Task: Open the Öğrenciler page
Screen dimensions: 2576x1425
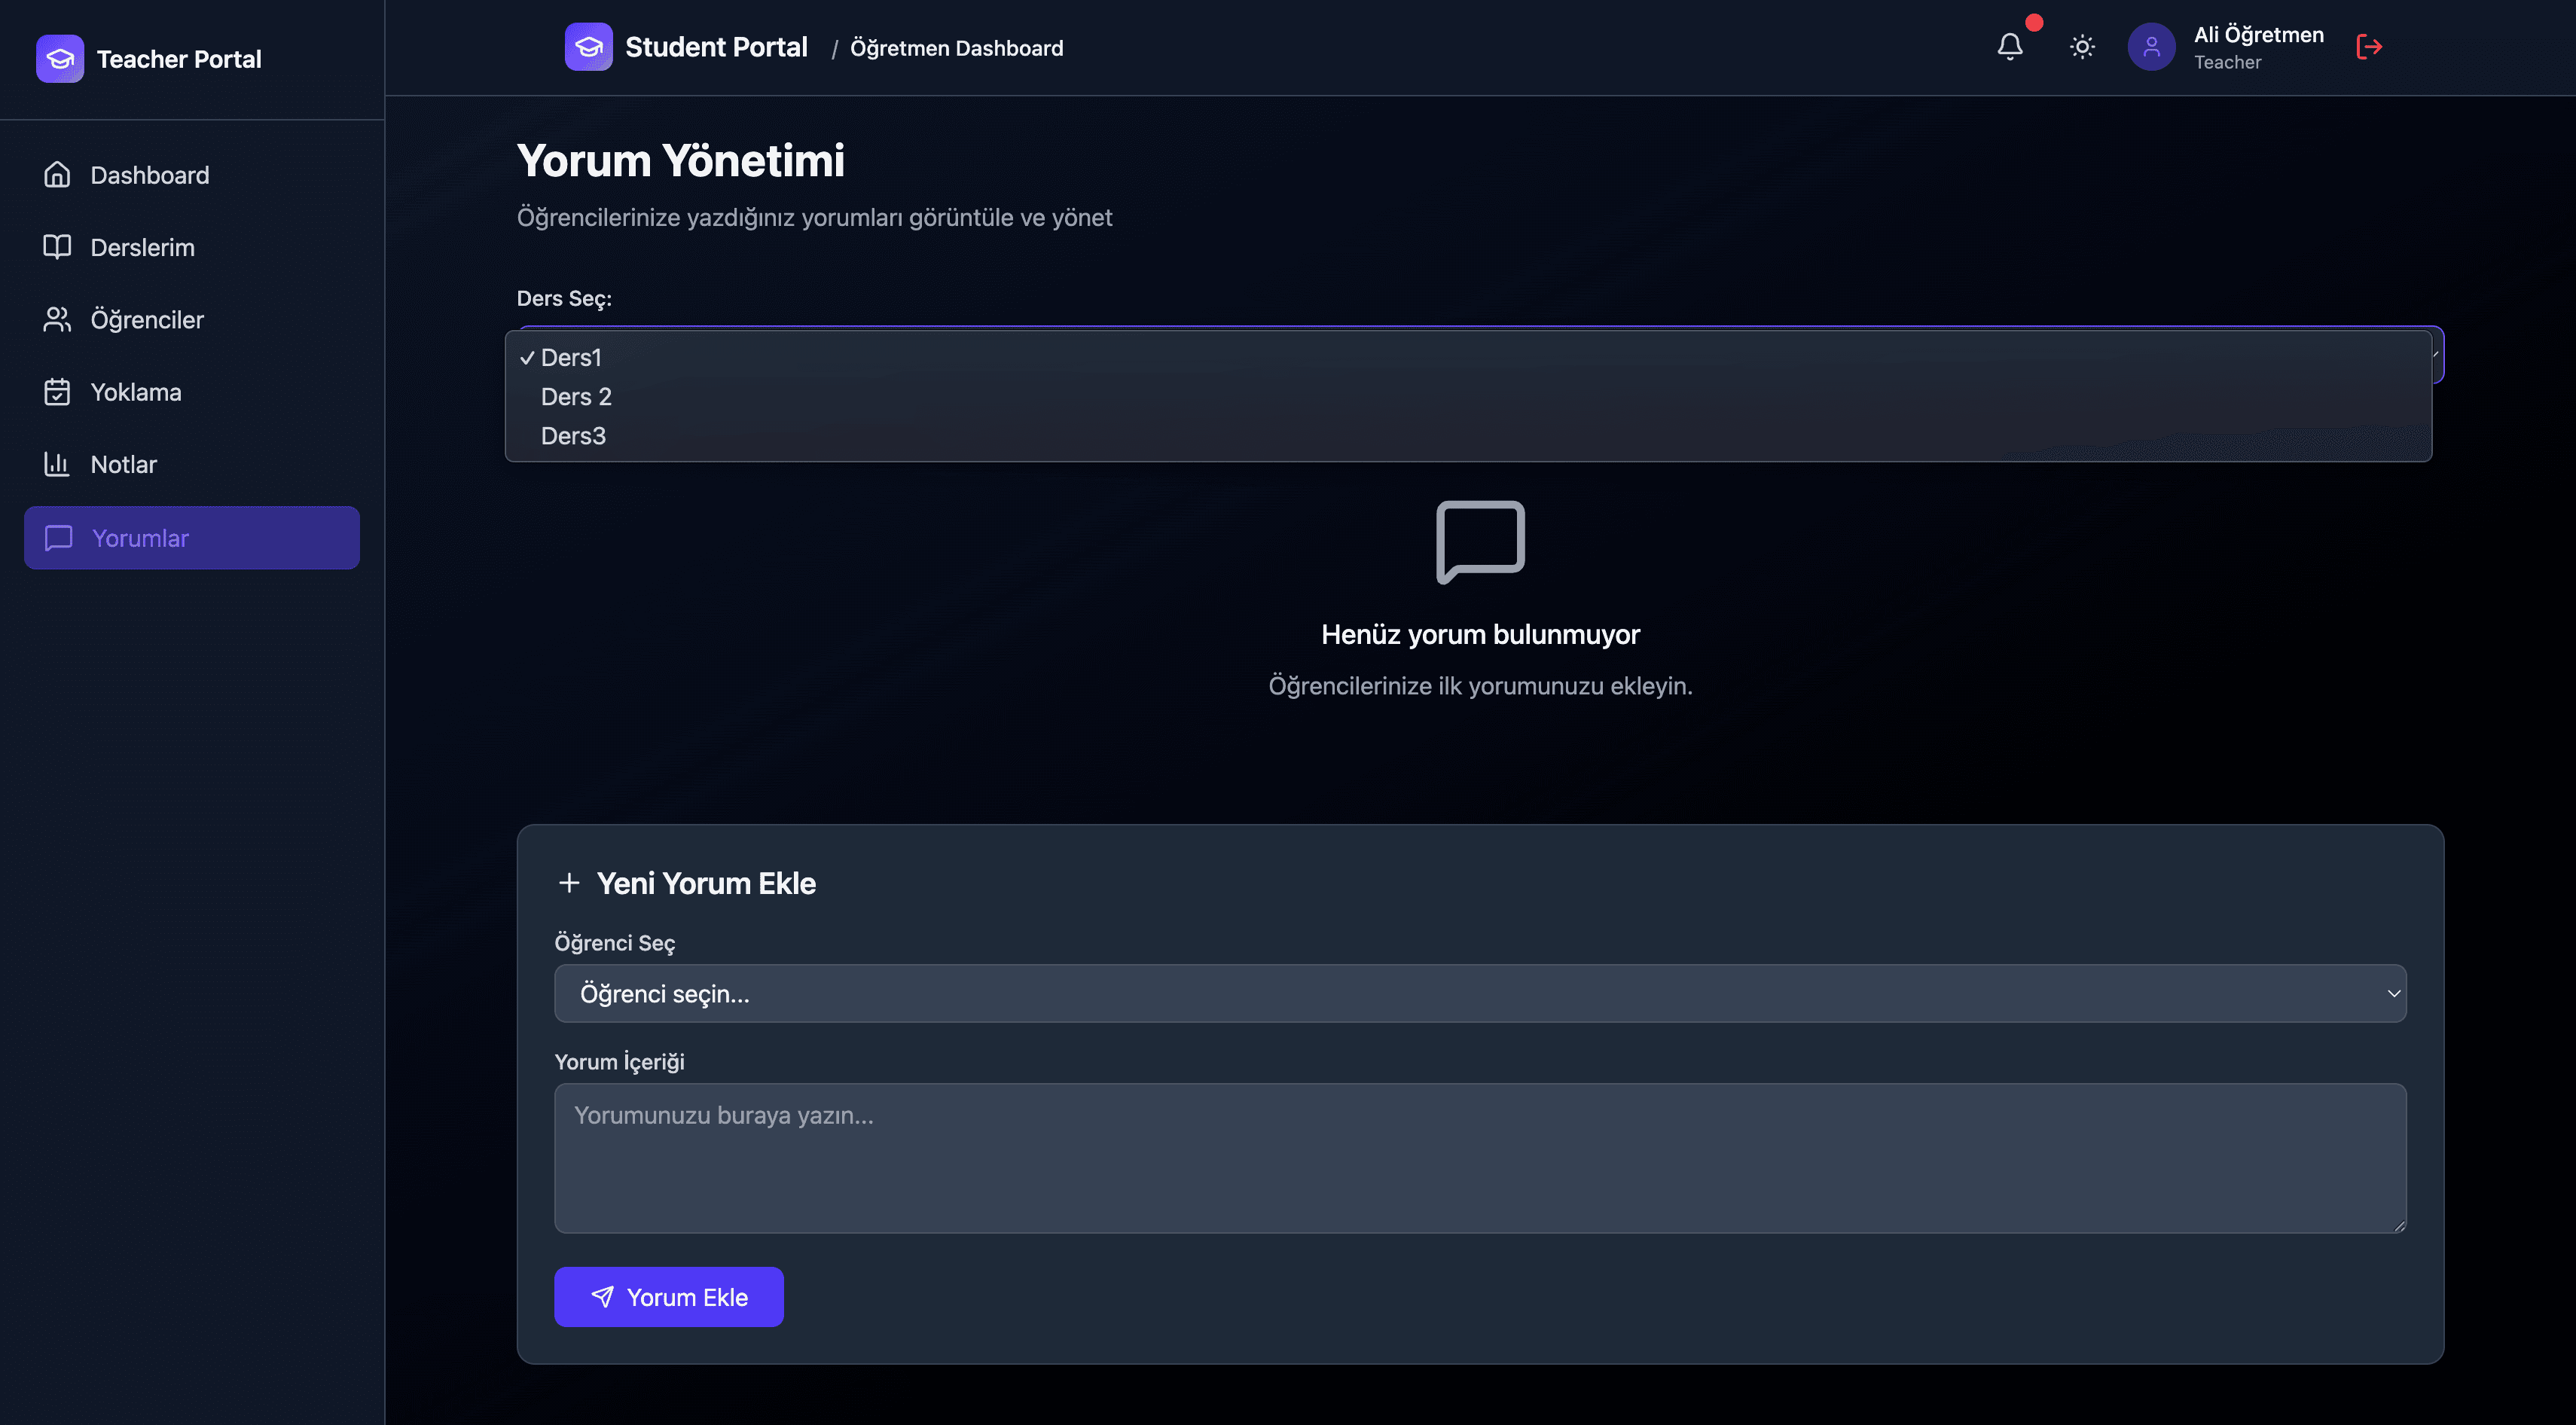Action: click(x=147, y=320)
